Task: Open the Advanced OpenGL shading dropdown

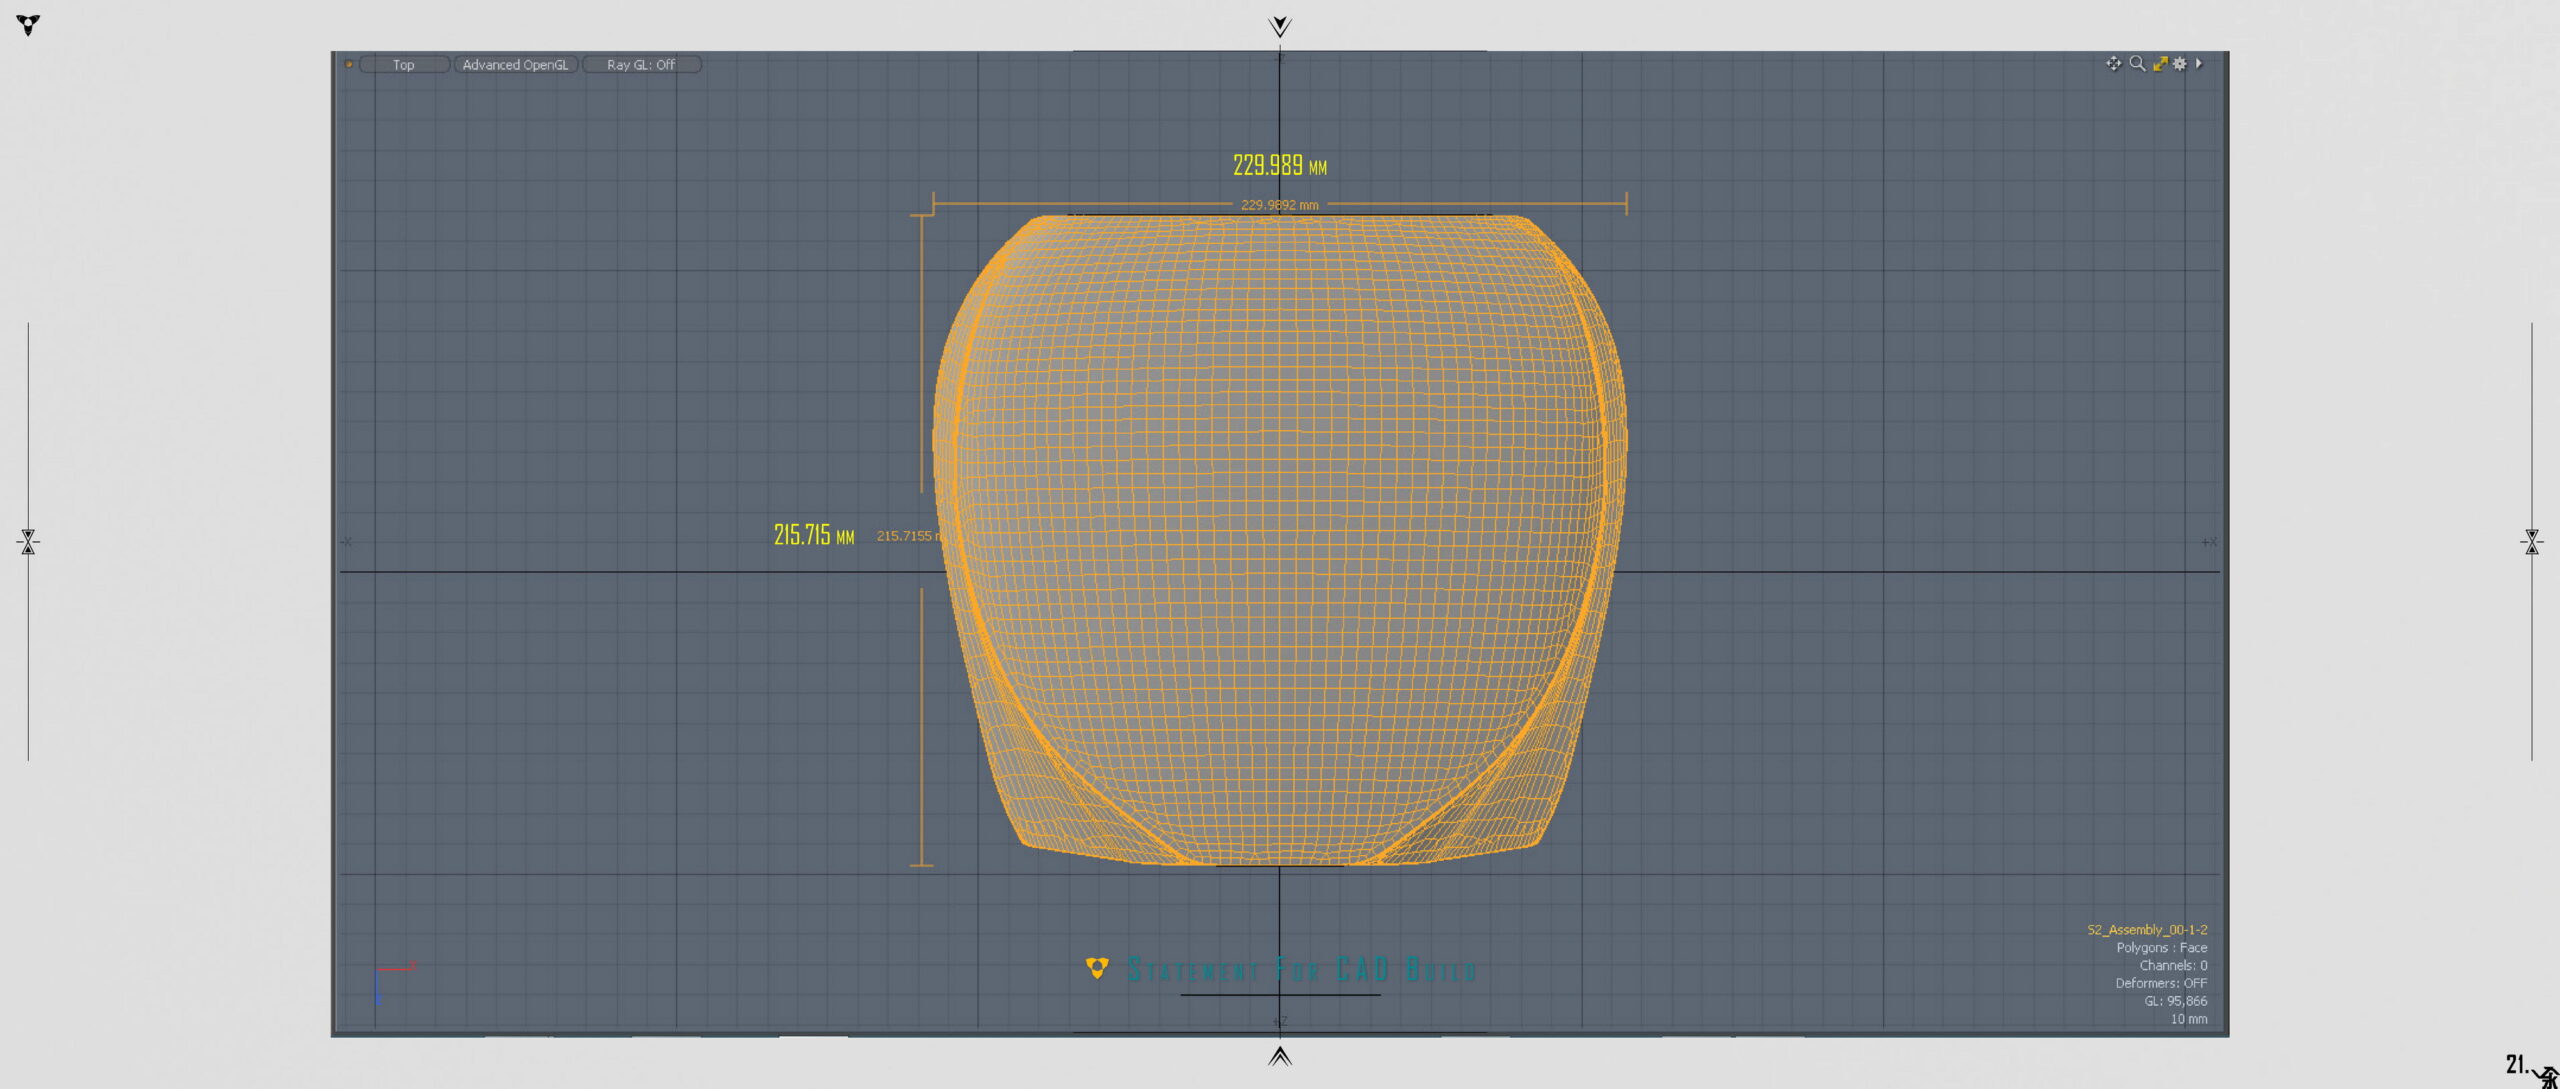Action: coord(515,65)
